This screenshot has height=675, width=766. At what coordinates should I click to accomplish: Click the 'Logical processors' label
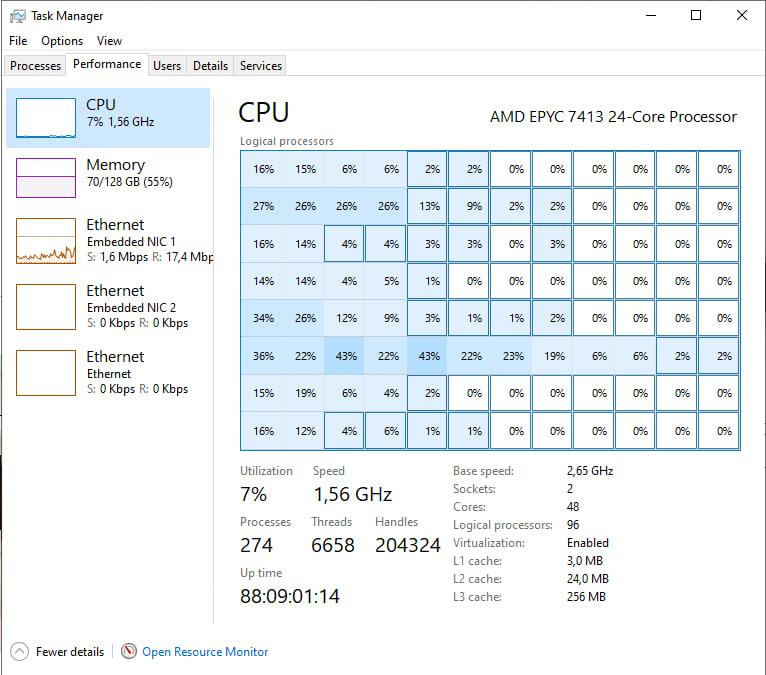click(287, 141)
